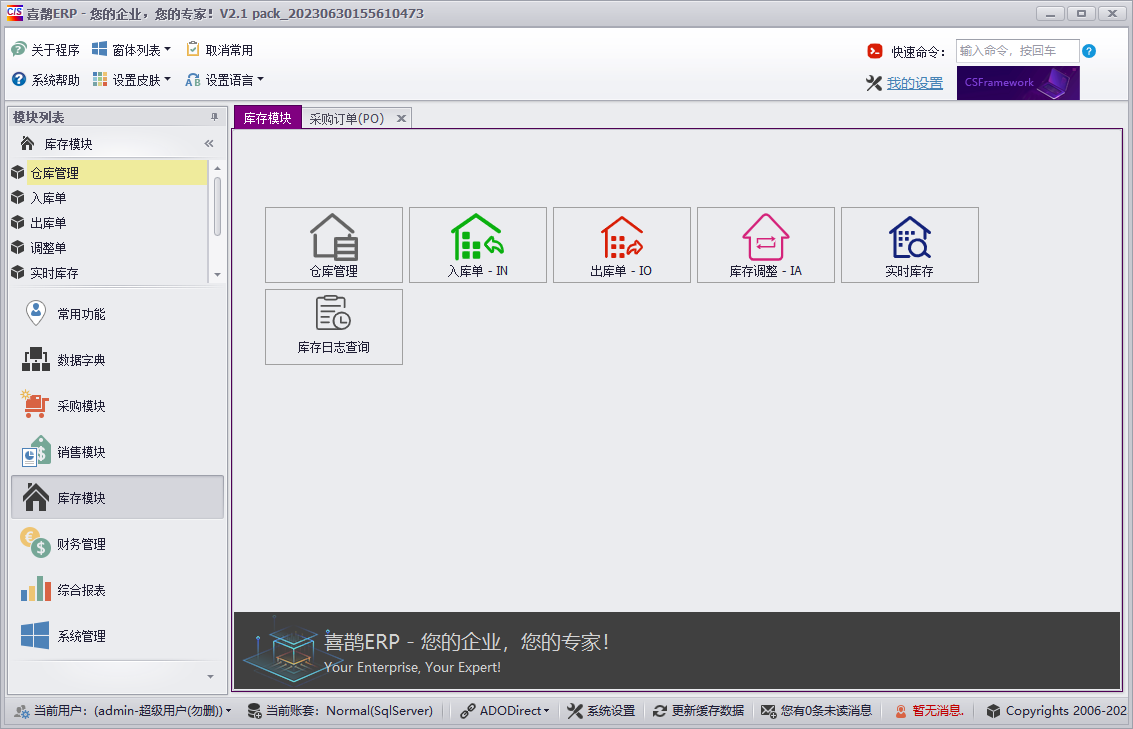
Task: Collapse the 库存模块 list via « chevron
Action: point(209,143)
